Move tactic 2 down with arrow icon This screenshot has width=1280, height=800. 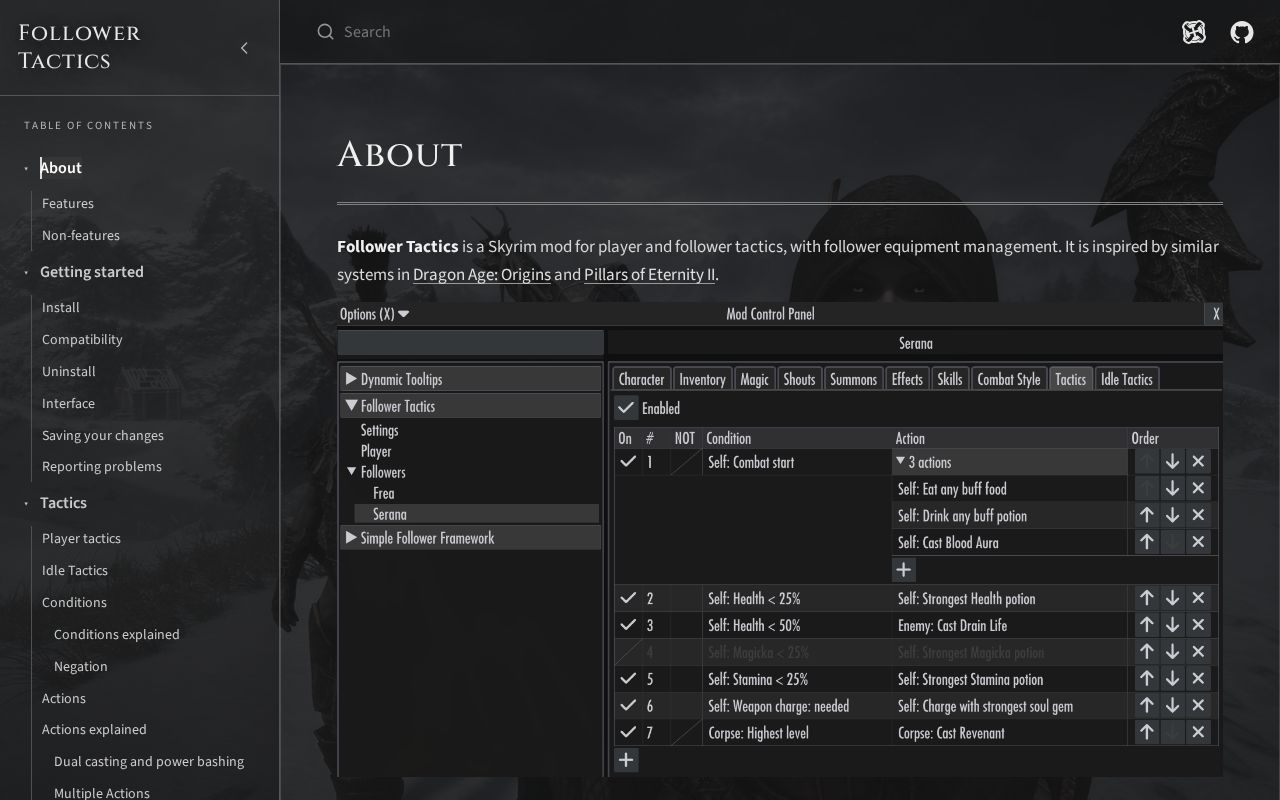[x=1172, y=598]
